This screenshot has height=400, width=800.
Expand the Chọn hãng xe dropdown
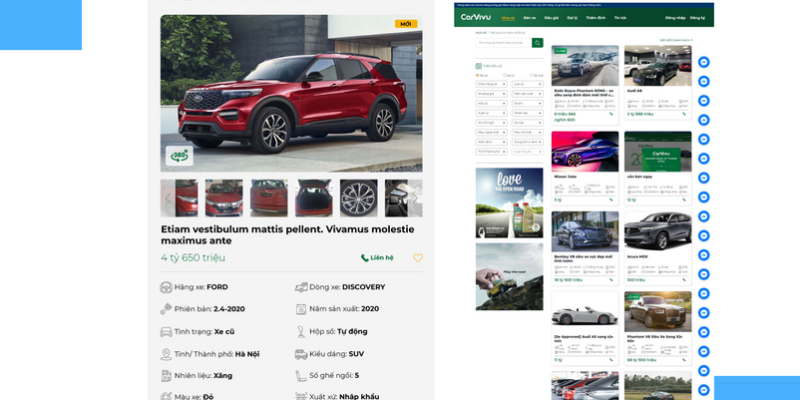point(491,84)
